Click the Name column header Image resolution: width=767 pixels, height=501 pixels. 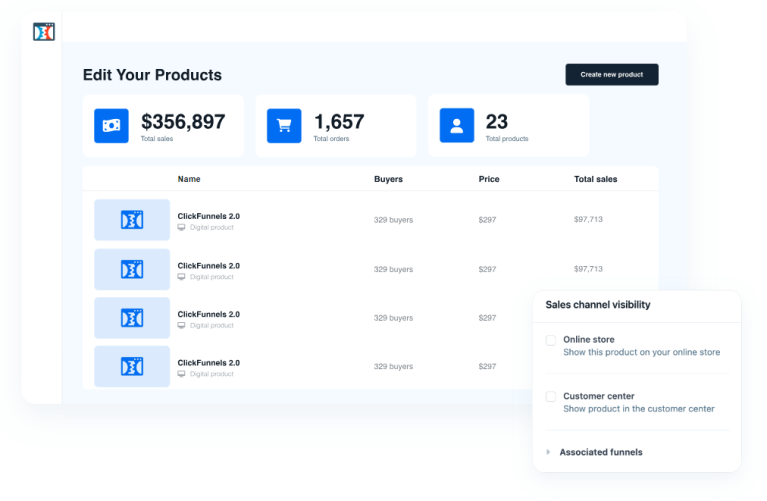[x=189, y=179]
